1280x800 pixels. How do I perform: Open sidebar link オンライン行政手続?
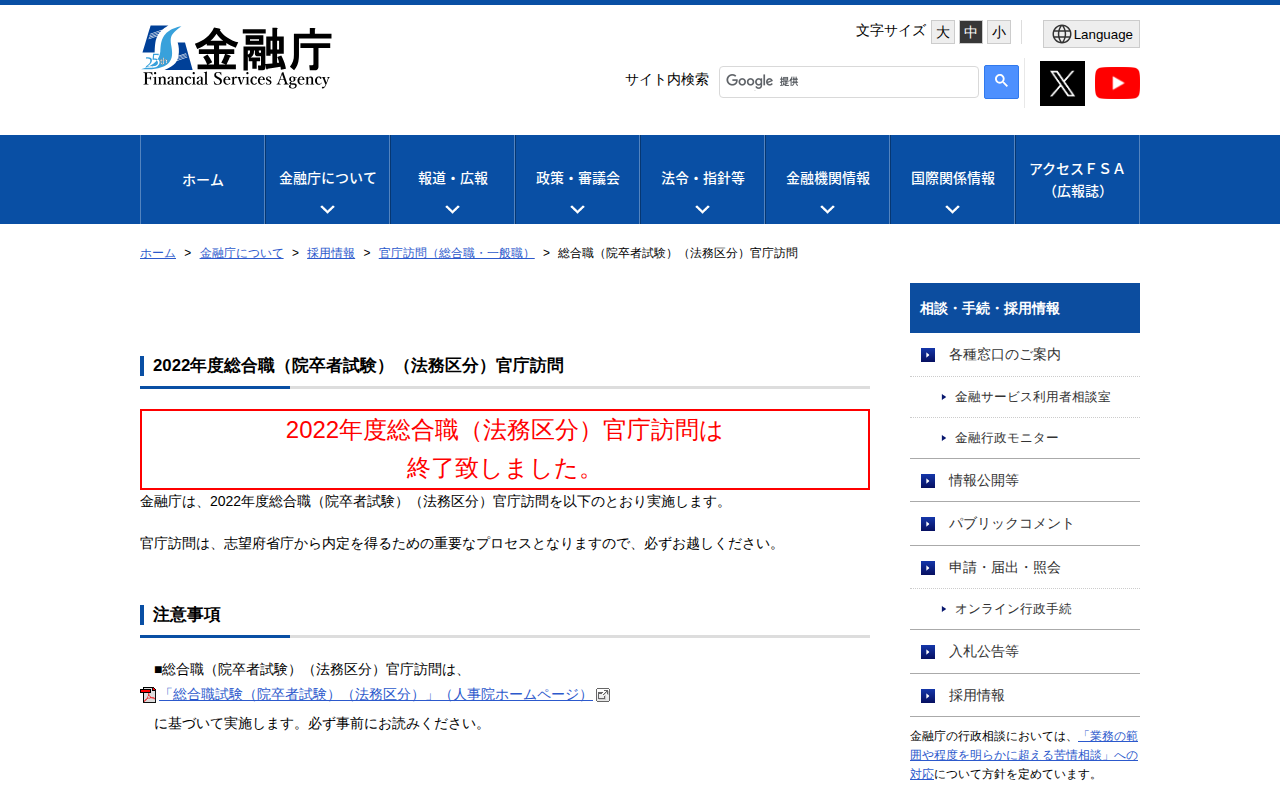1013,609
